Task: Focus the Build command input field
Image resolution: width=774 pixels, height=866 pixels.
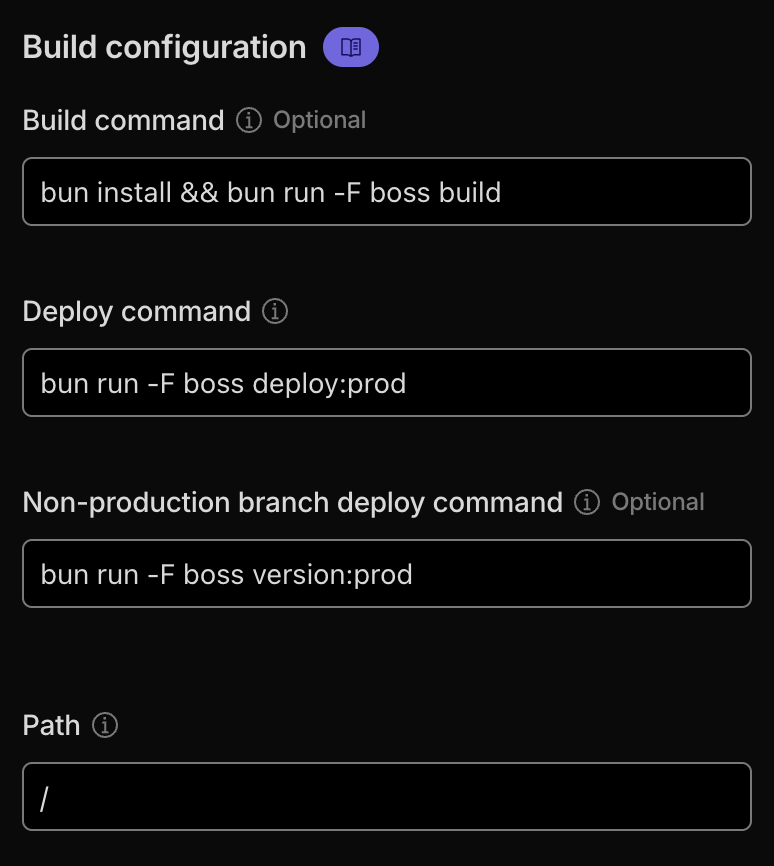Action: [x=386, y=191]
